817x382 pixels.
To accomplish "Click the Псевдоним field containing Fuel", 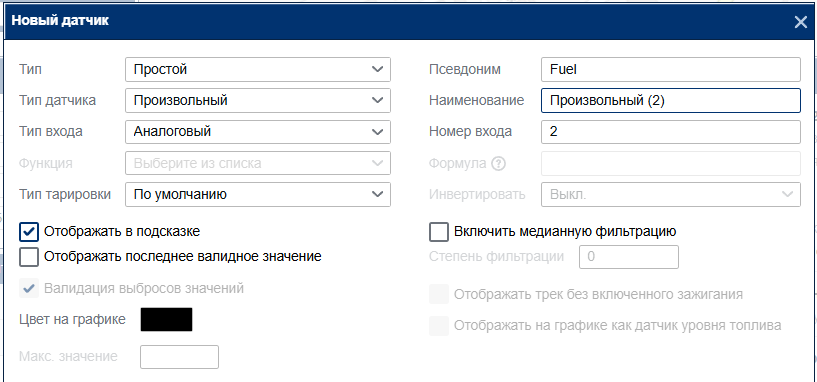I will pyautogui.click(x=671, y=69).
